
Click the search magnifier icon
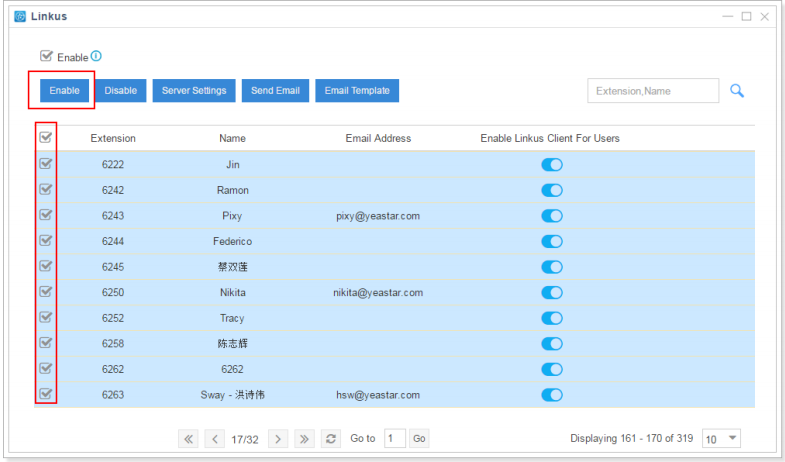737,91
